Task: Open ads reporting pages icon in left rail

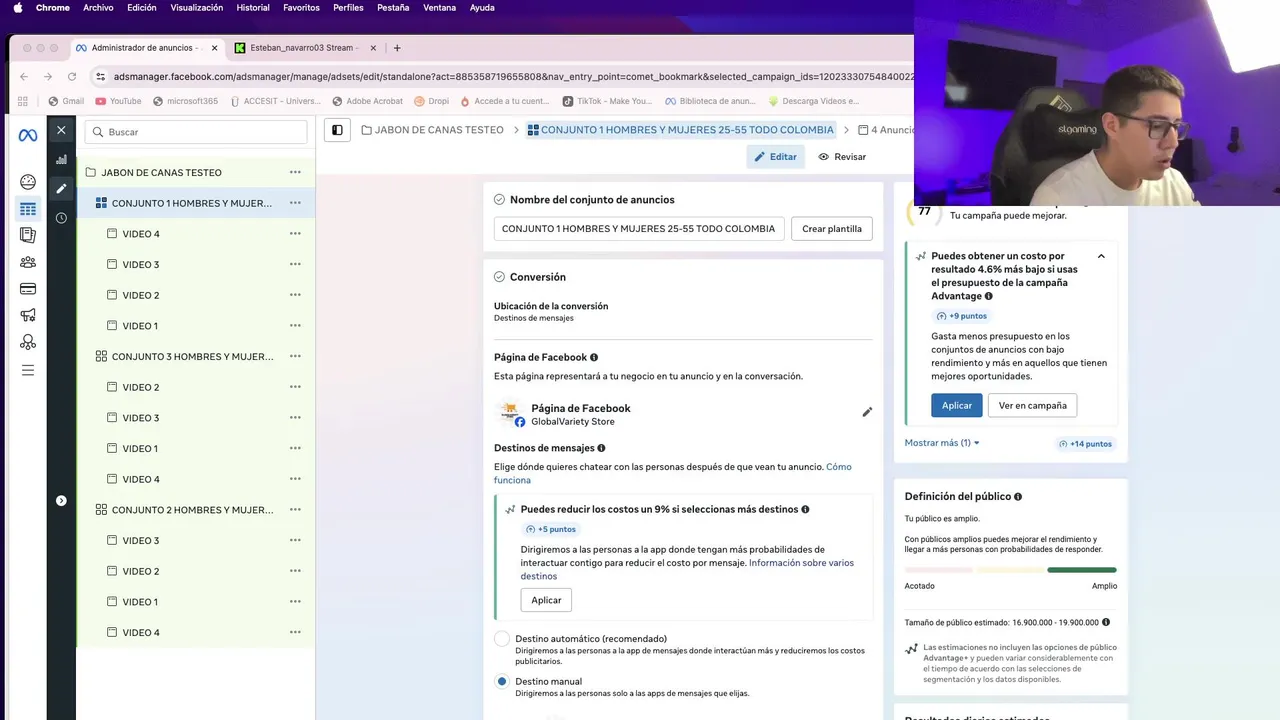Action: point(28,235)
